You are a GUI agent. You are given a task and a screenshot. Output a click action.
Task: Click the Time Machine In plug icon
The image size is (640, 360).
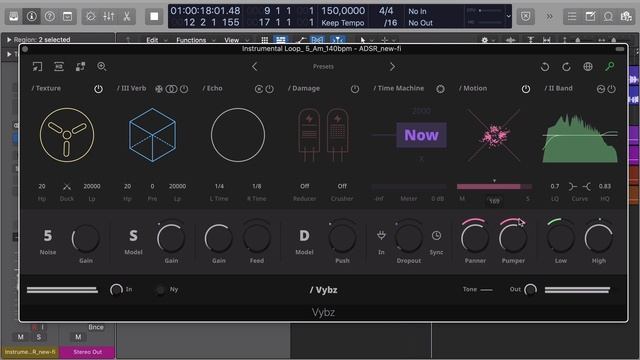(x=381, y=235)
